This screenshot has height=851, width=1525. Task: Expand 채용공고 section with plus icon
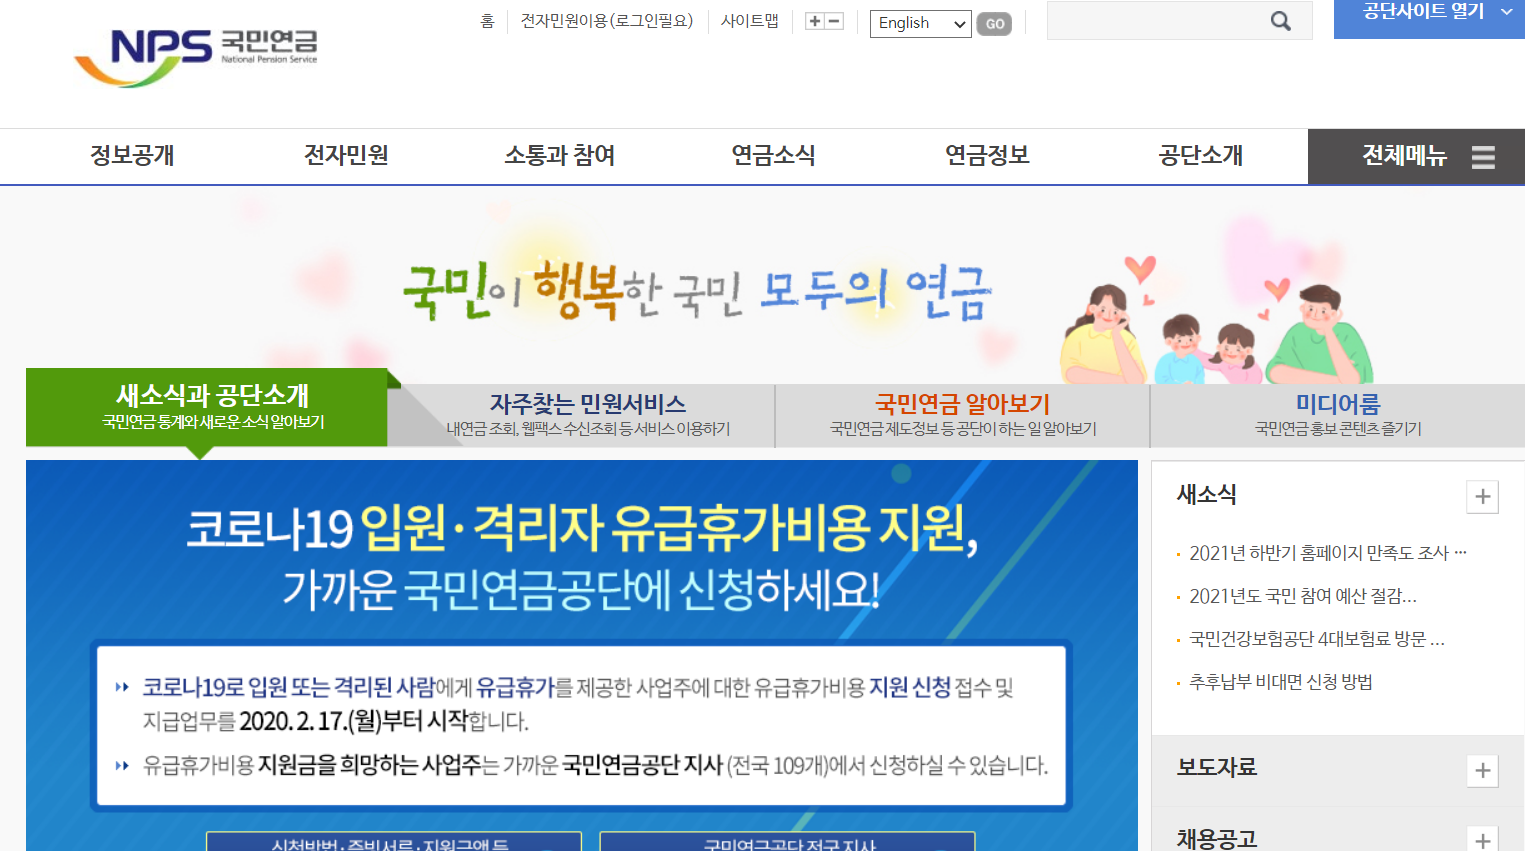point(1482,840)
